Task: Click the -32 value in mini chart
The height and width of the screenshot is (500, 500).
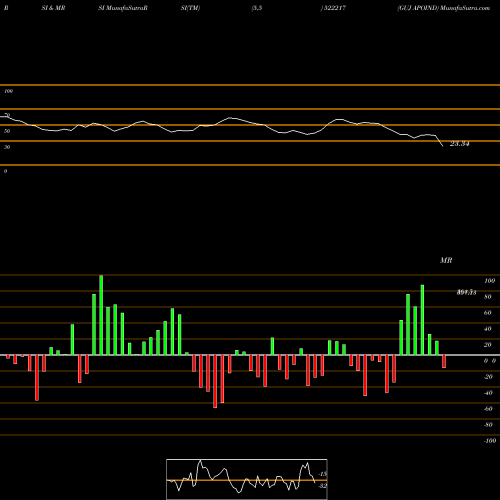Action: [x=323, y=486]
